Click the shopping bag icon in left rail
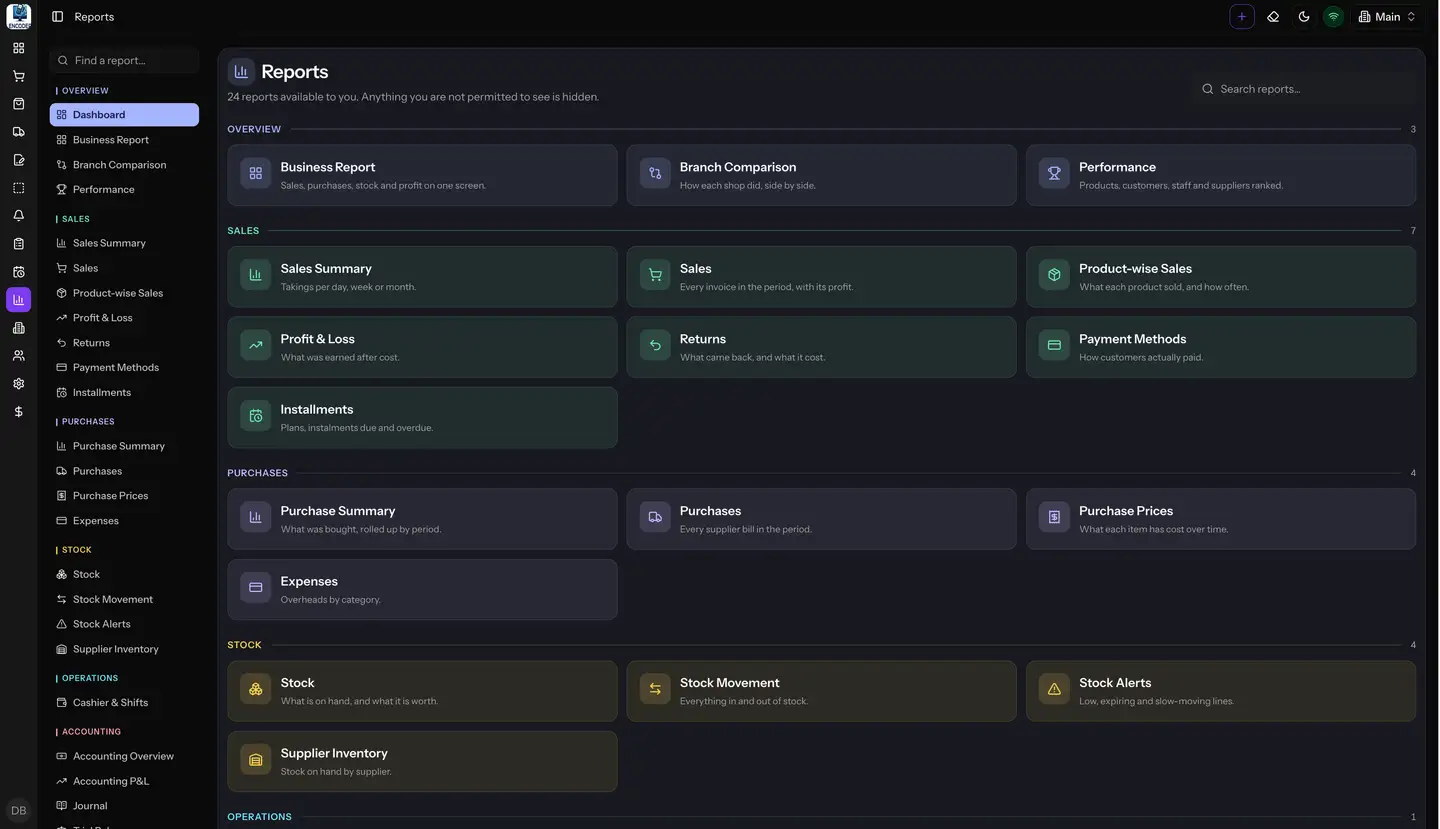 (x=18, y=104)
